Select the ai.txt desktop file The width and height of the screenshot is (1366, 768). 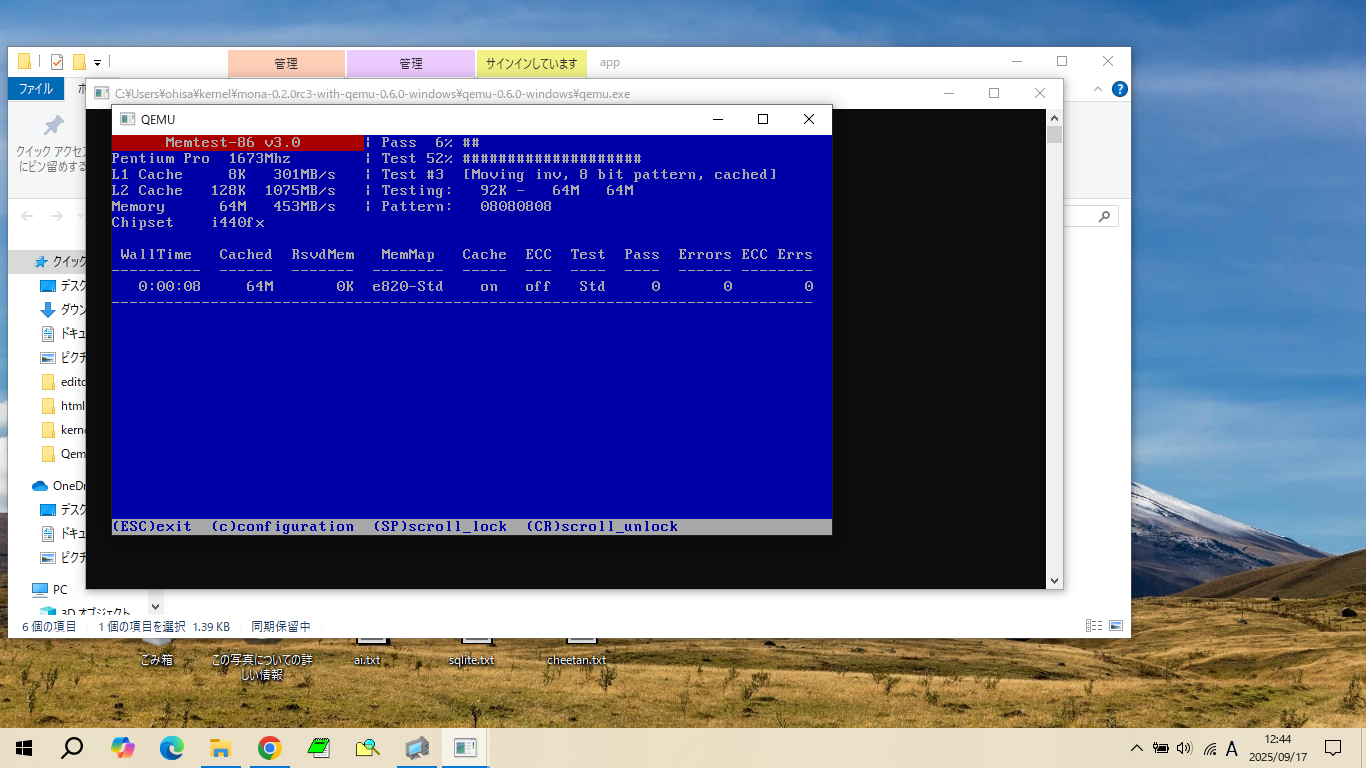[367, 660]
